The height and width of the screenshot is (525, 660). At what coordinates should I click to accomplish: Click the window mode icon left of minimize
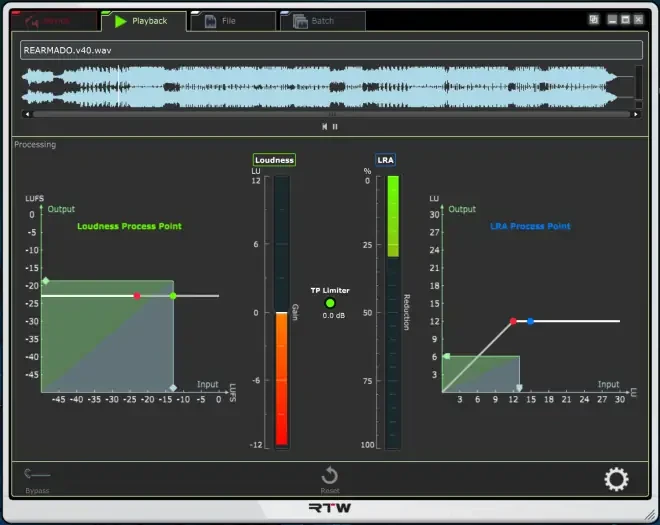(593, 19)
